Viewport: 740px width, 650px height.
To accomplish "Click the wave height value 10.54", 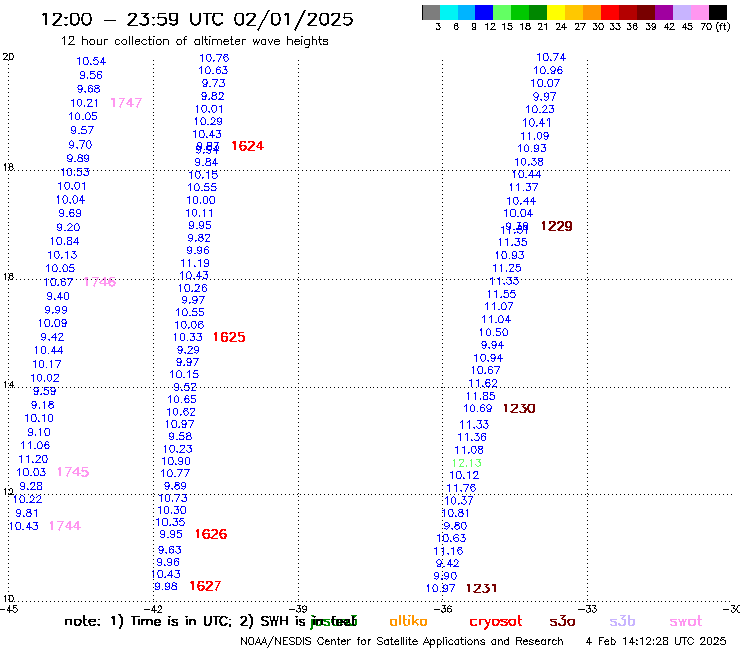I will [x=91, y=61].
